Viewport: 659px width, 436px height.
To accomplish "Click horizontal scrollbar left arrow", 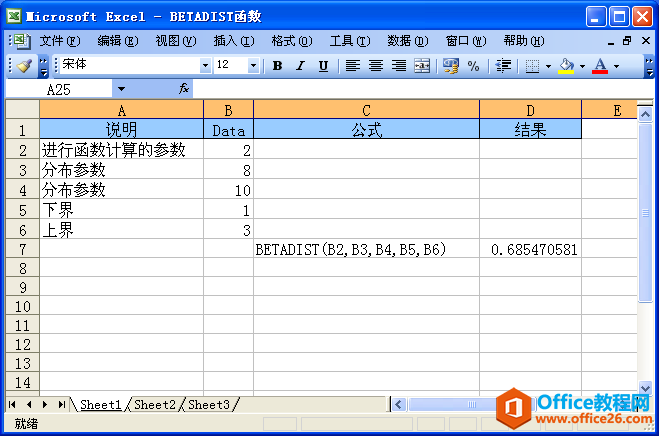I will pyautogui.click(x=399, y=404).
